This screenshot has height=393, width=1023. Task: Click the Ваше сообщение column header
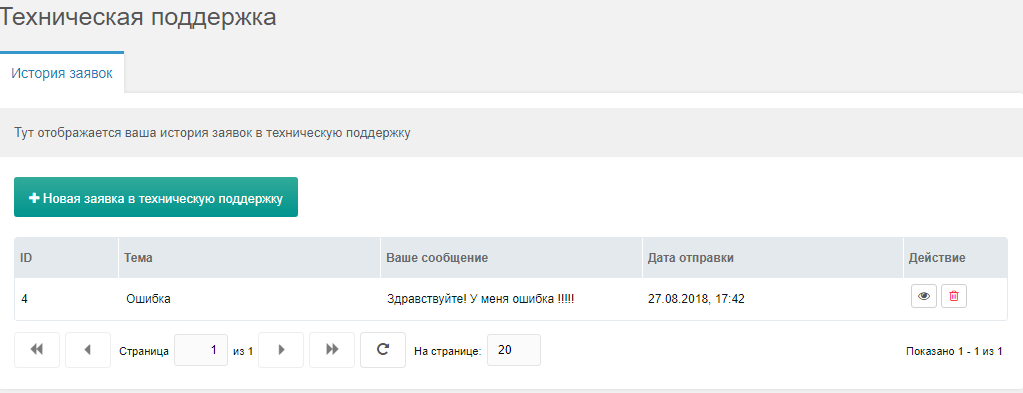tap(511, 258)
